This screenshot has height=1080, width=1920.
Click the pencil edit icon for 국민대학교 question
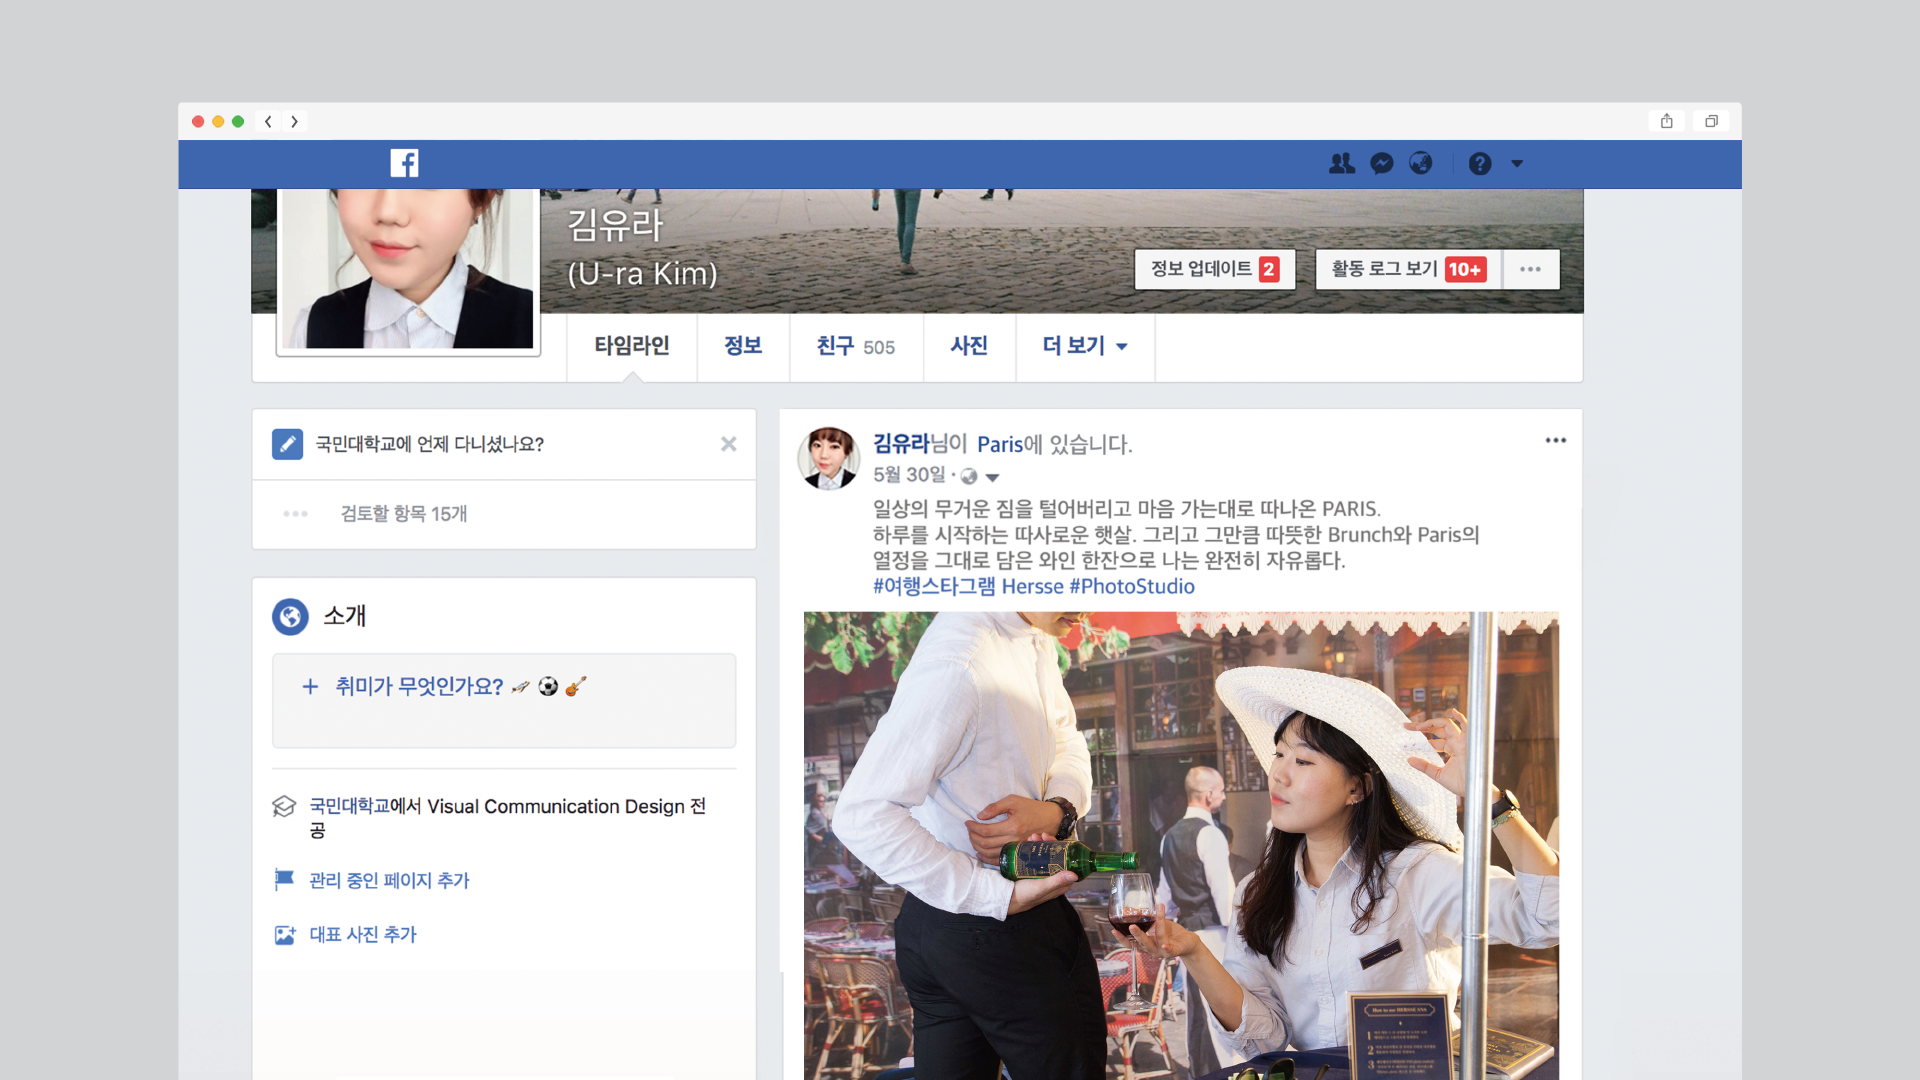pos(287,444)
